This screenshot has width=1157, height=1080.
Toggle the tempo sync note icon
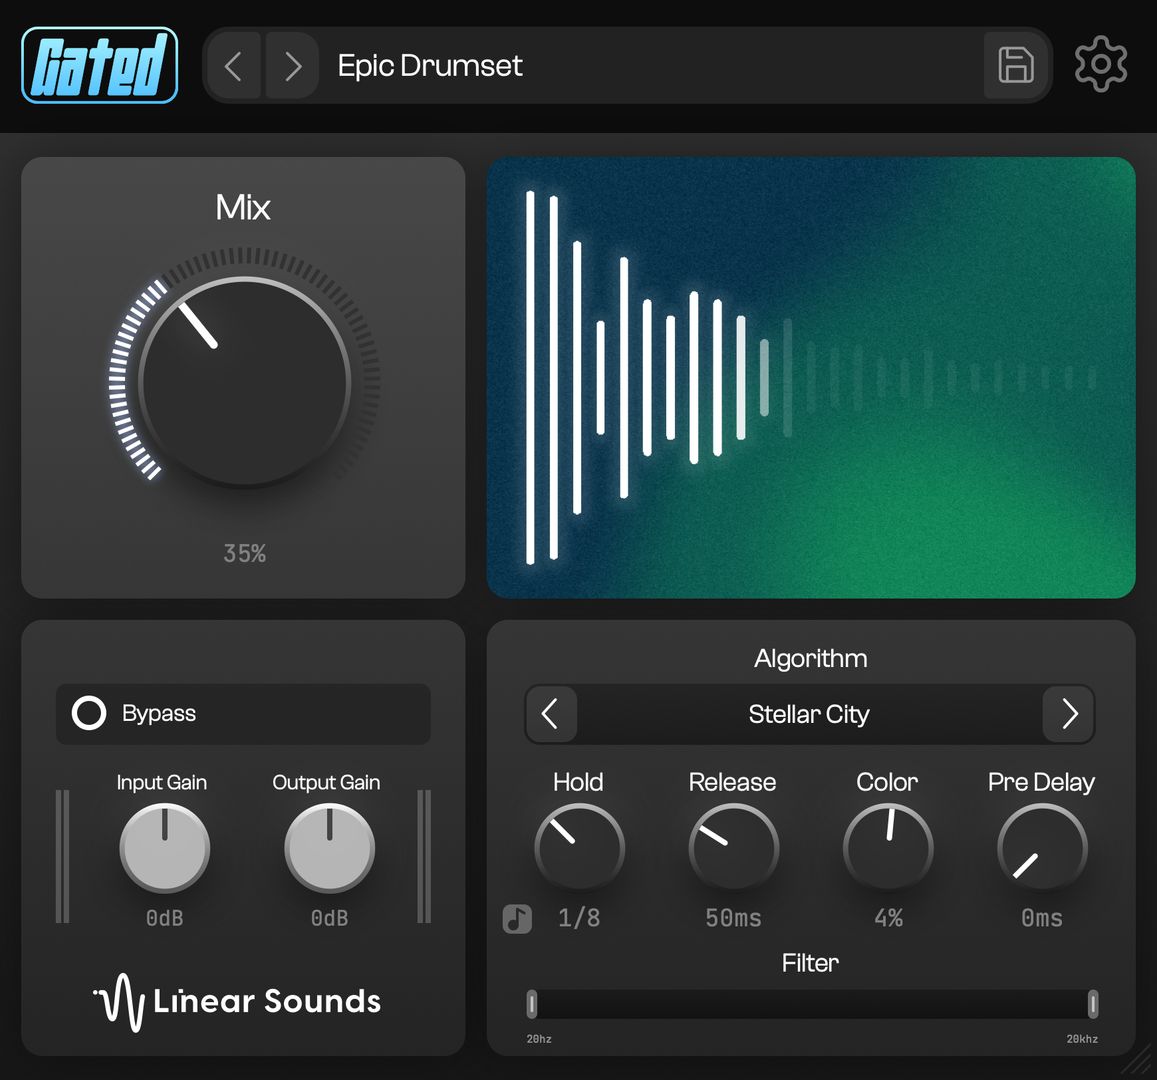click(517, 918)
